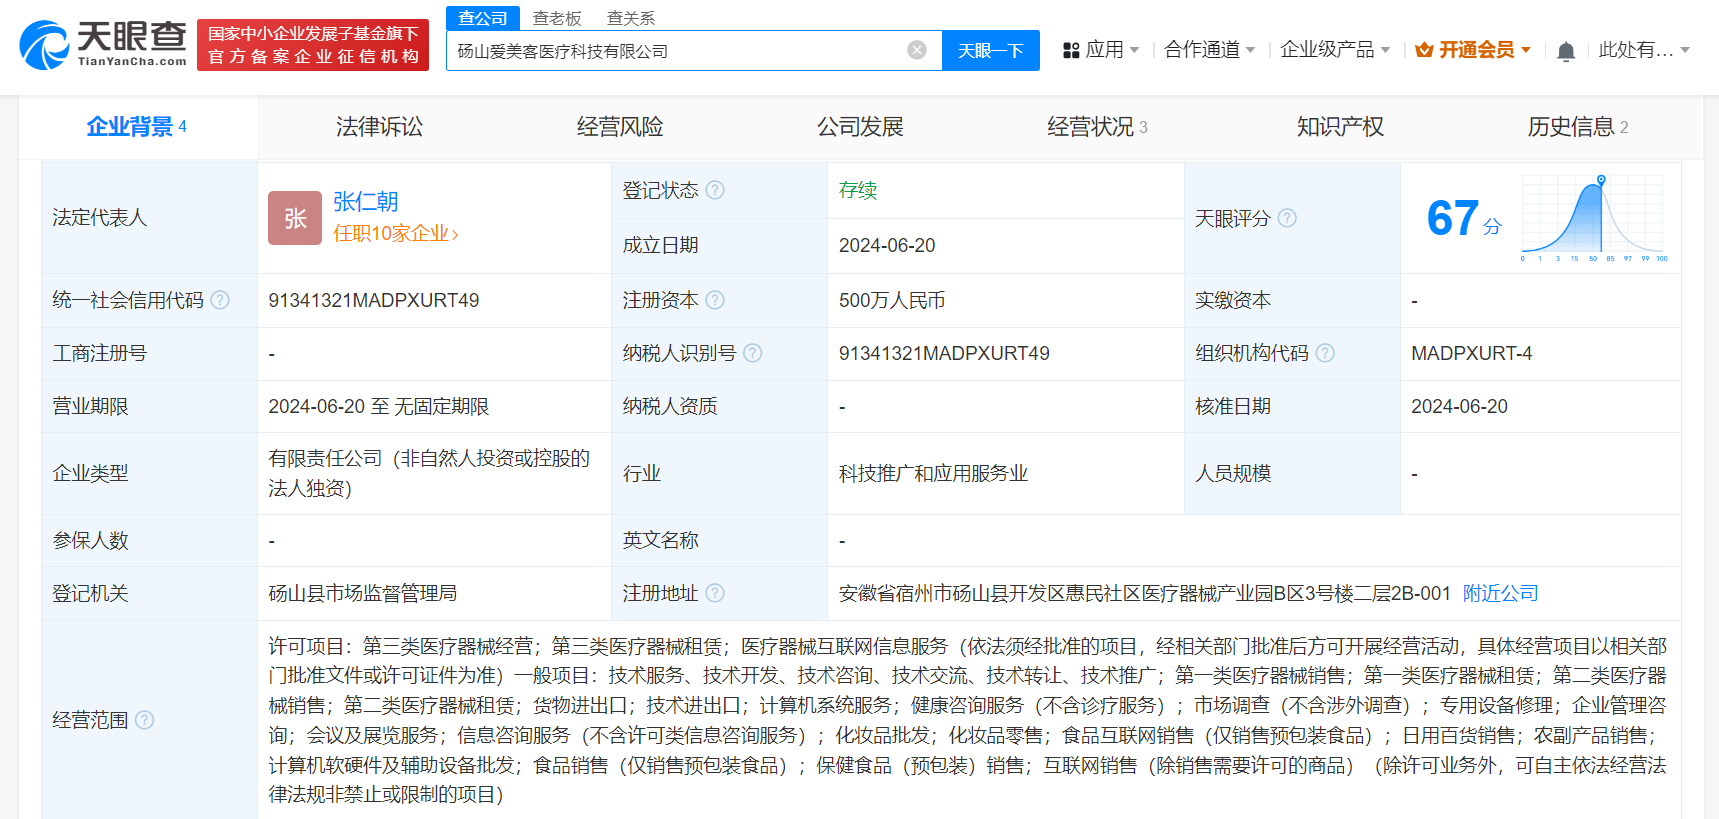Click the registered address text
Image resolution: width=1719 pixels, height=819 pixels.
1144,593
